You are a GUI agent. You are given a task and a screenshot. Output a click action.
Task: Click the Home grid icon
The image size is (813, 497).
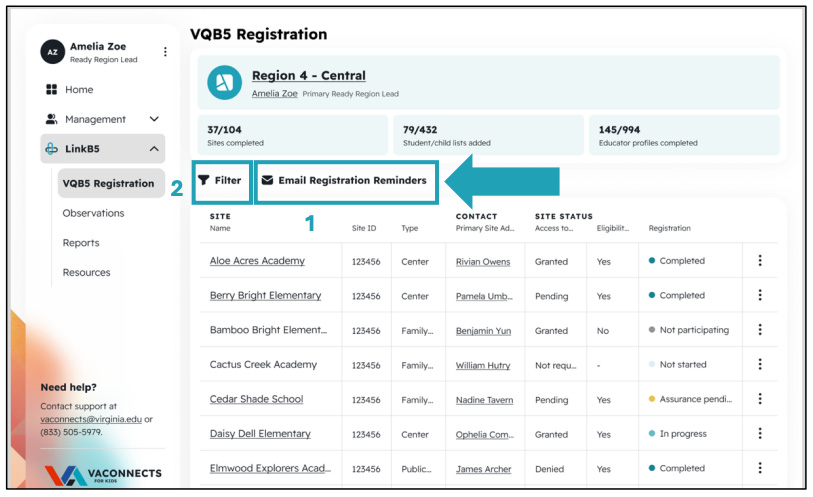[x=51, y=90]
